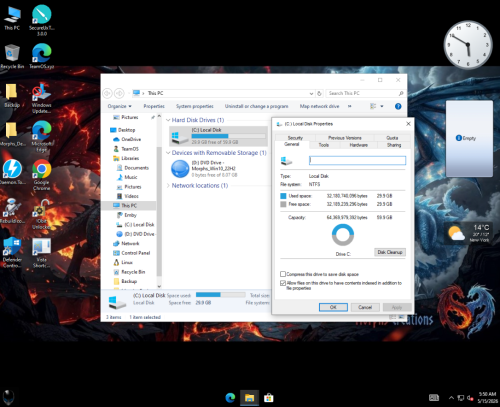Click Uninstall or change a program

pyautogui.click(x=256, y=106)
